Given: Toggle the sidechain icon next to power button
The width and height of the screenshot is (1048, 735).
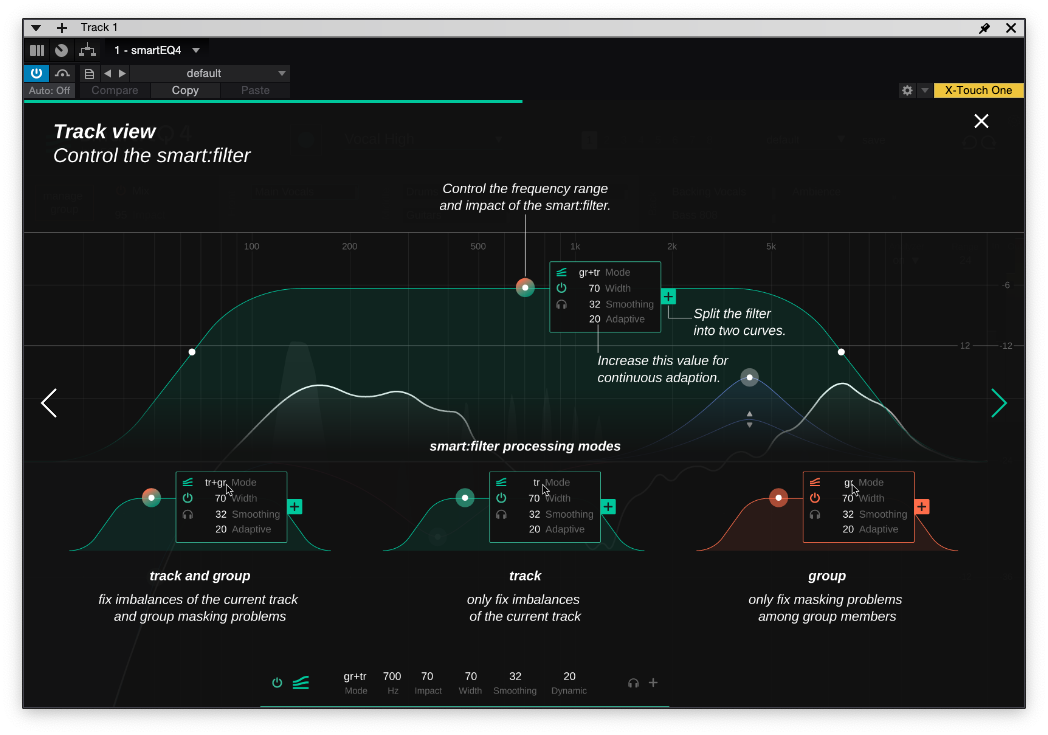Looking at the screenshot, I should click(62, 73).
